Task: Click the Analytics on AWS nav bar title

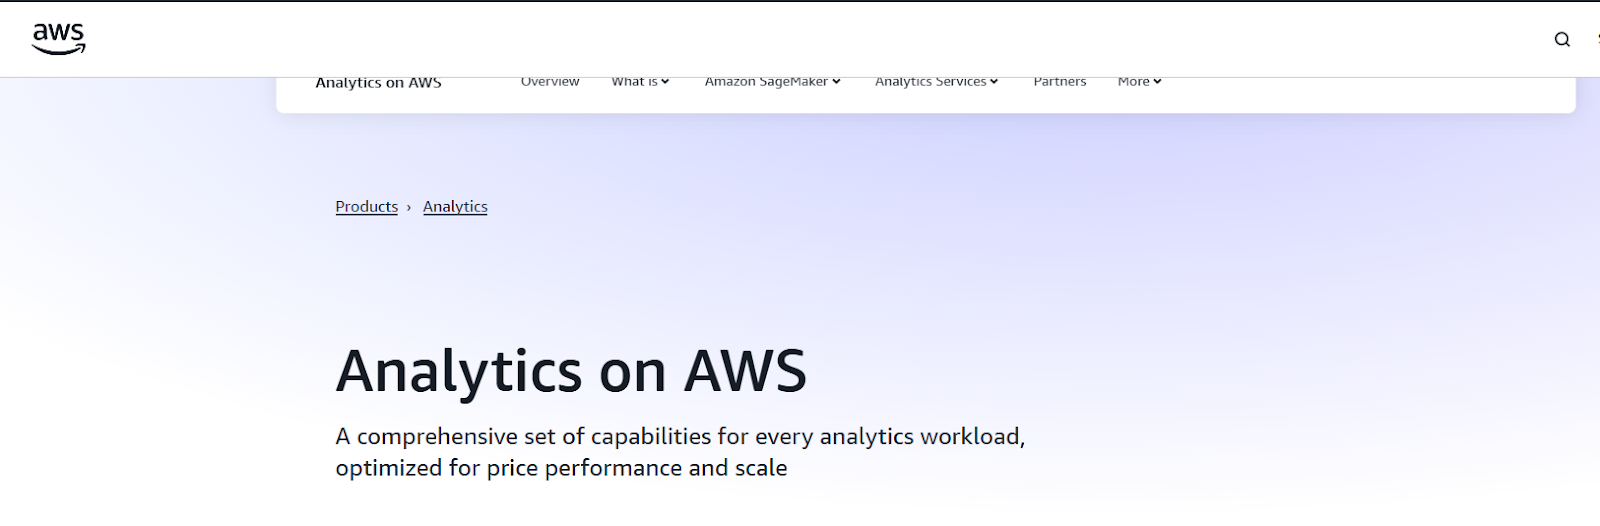Action: coord(378,83)
